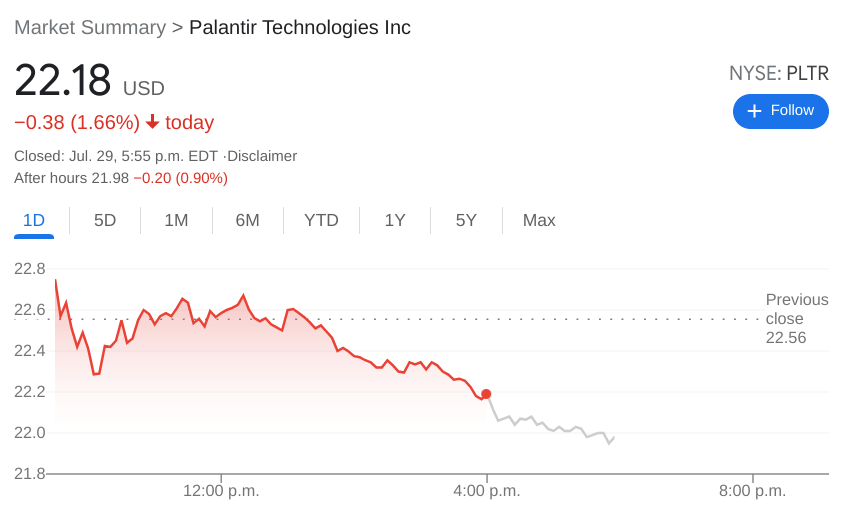Select the Max time range
The image size is (841, 513).
click(x=539, y=220)
